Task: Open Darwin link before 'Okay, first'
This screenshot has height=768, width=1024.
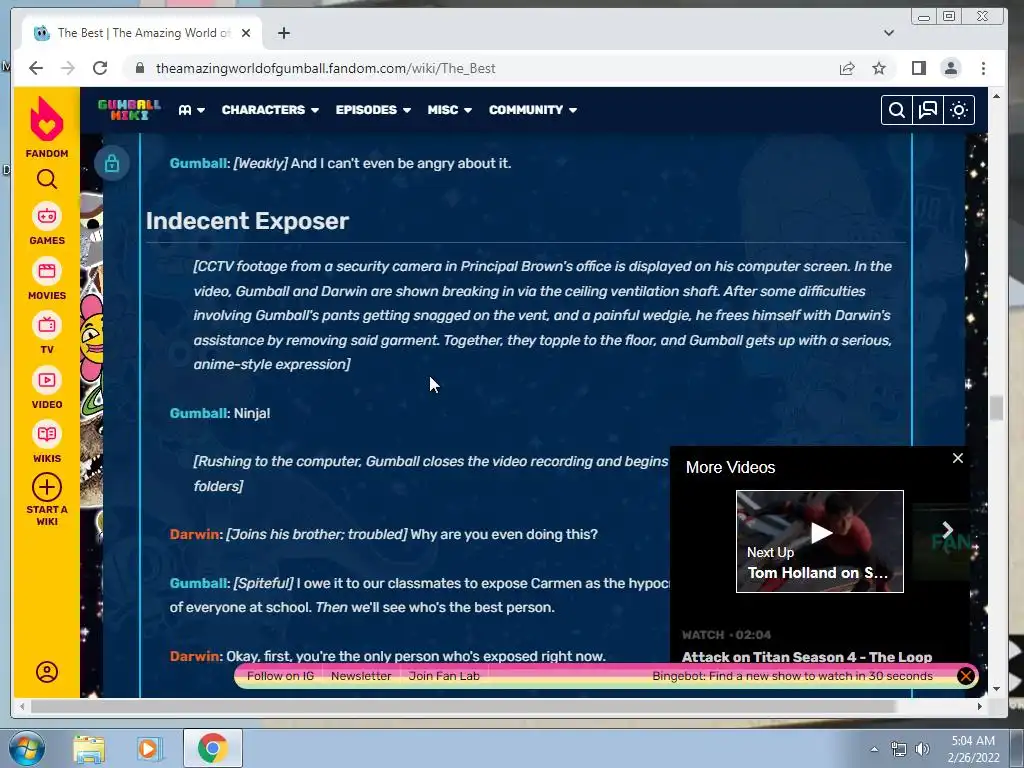Action: coord(195,656)
